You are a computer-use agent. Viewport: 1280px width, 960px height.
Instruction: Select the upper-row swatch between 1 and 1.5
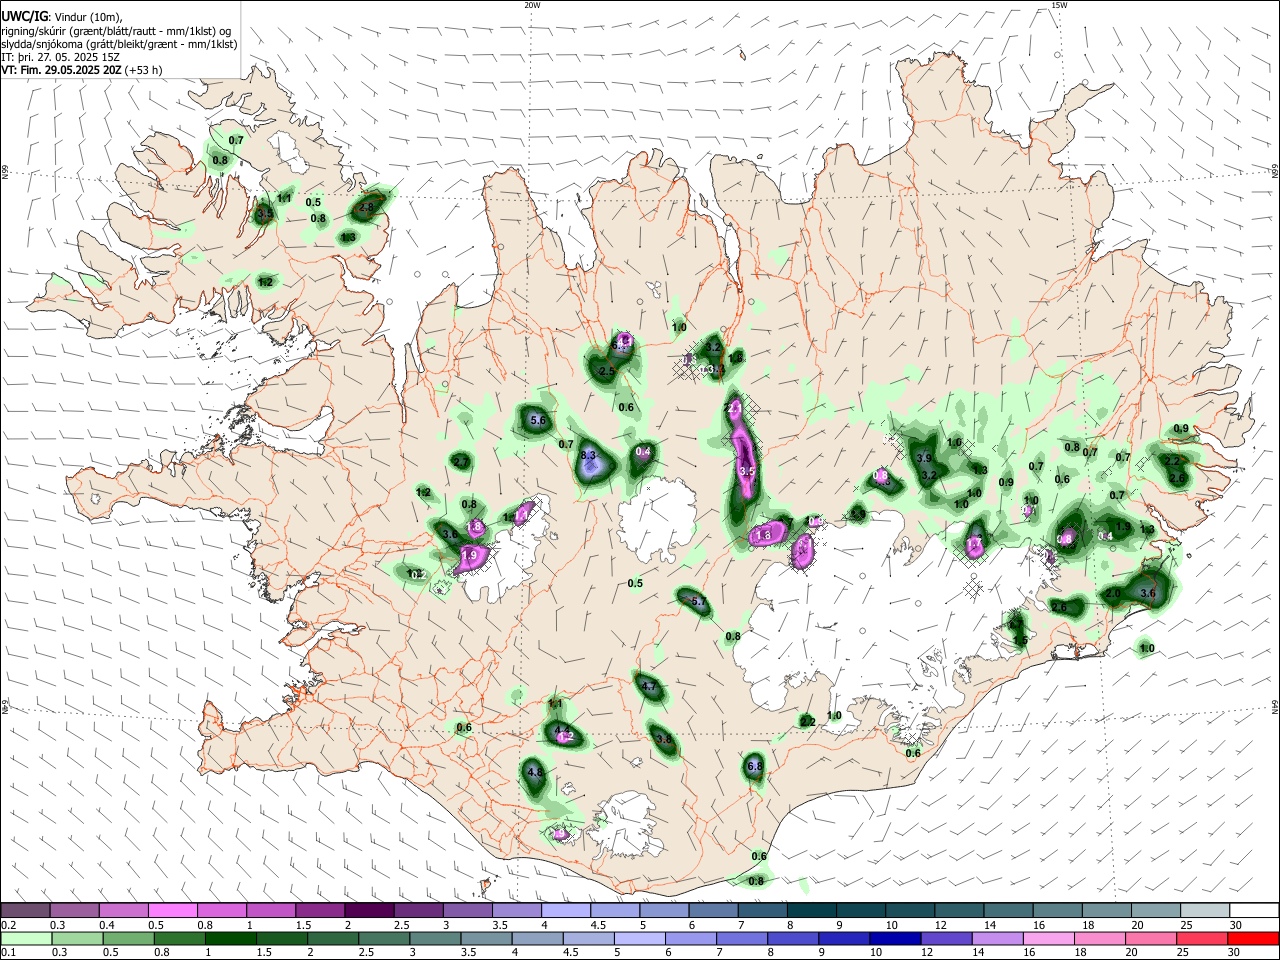coord(272,910)
